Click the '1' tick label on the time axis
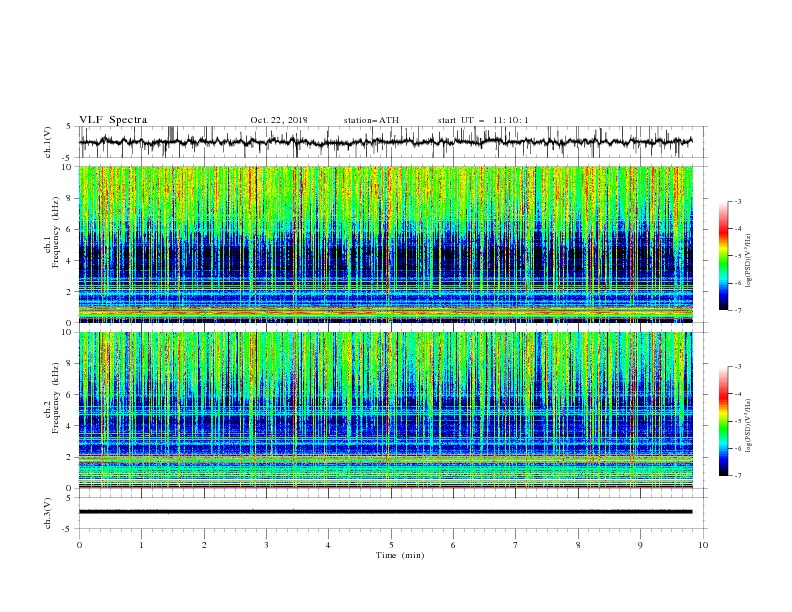This screenshot has width=792, height=612. tap(141, 545)
